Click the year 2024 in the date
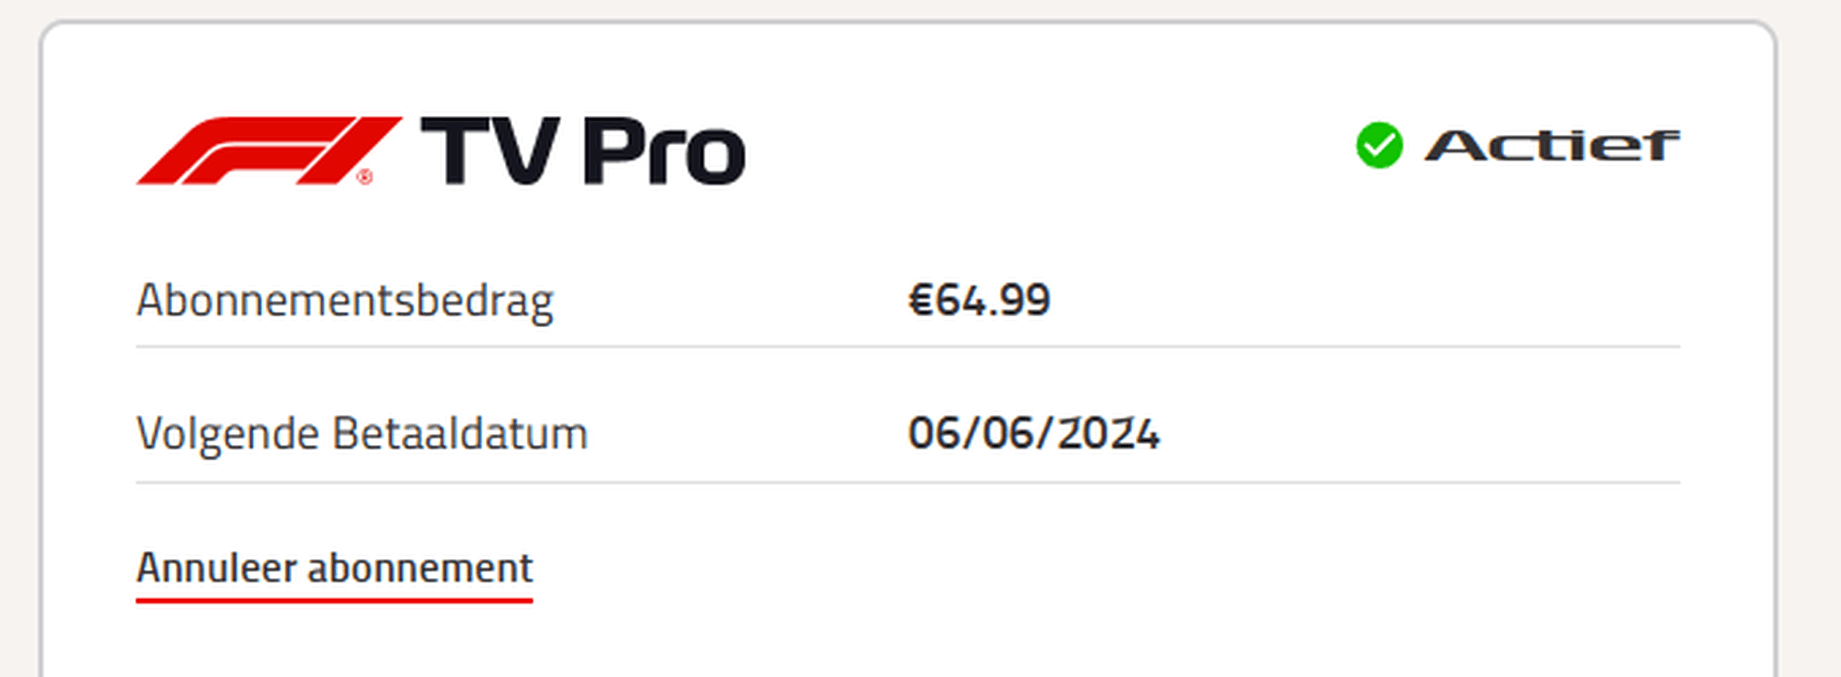This screenshot has height=677, width=1841. (1109, 434)
